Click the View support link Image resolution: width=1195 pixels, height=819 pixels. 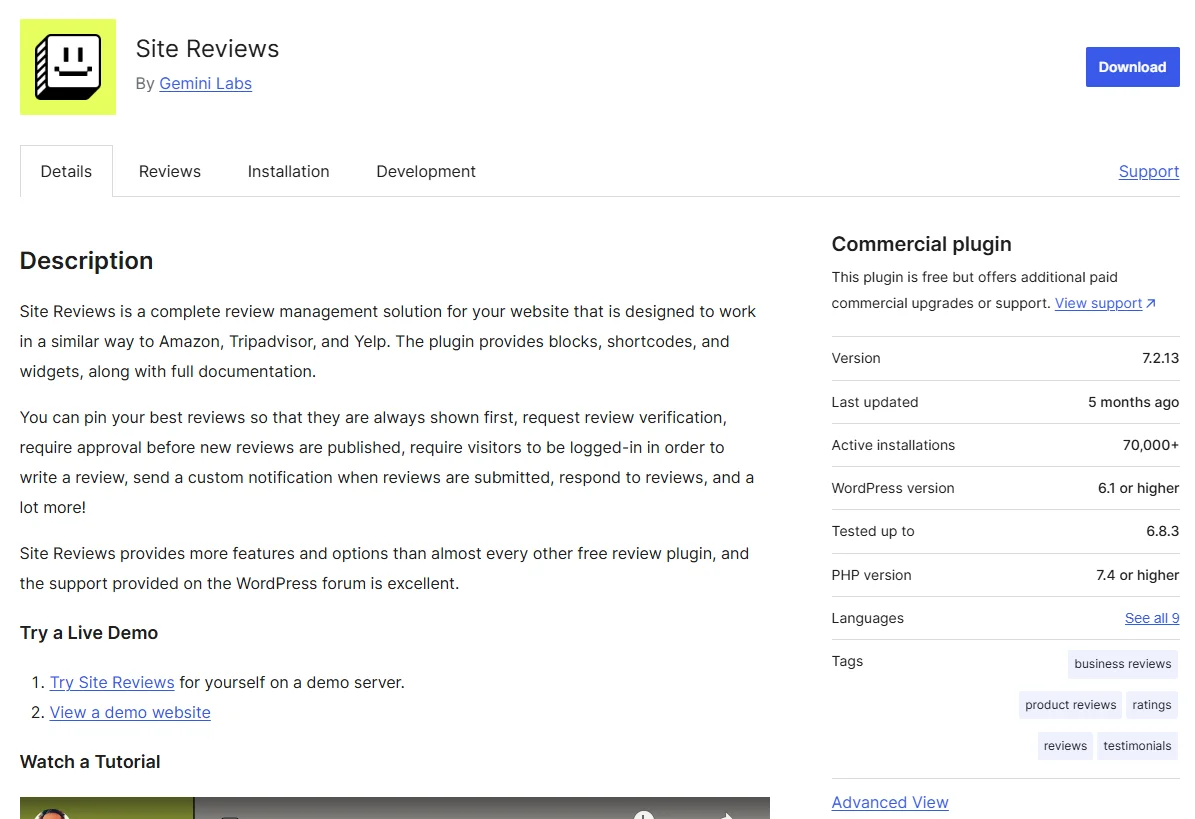point(1098,303)
